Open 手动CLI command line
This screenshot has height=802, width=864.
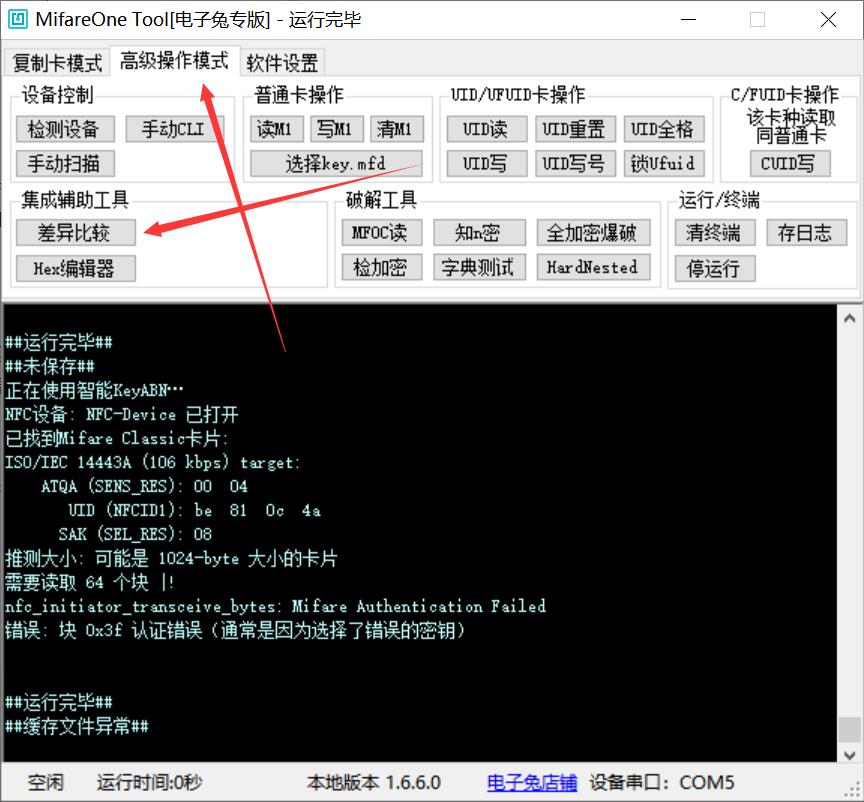click(174, 129)
